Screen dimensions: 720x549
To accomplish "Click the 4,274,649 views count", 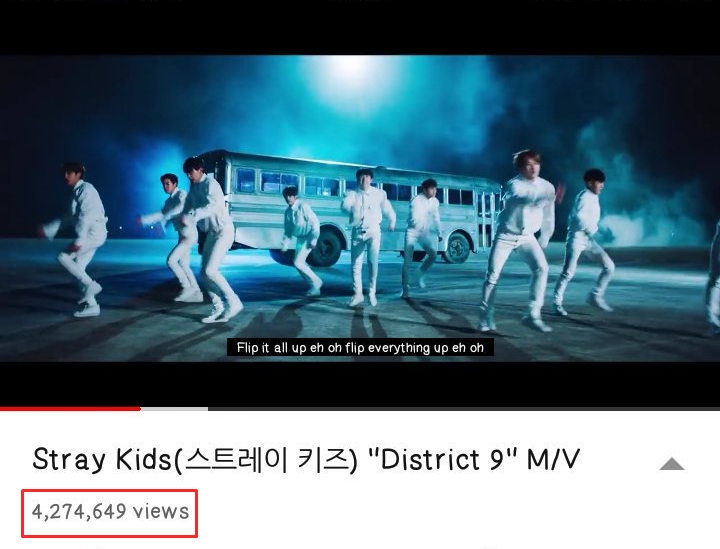I will click(x=110, y=512).
